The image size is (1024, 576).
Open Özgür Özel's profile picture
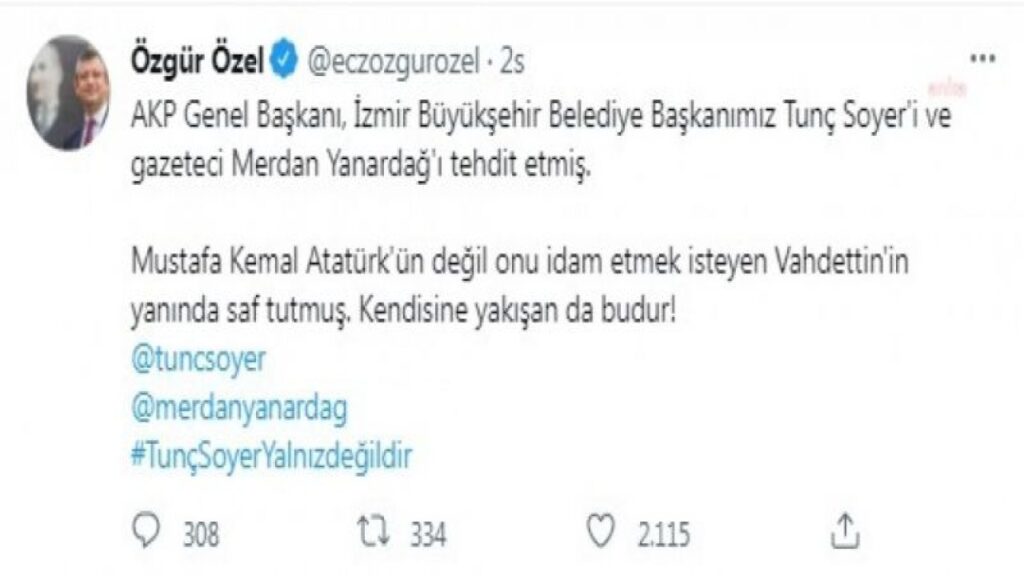(x=69, y=93)
